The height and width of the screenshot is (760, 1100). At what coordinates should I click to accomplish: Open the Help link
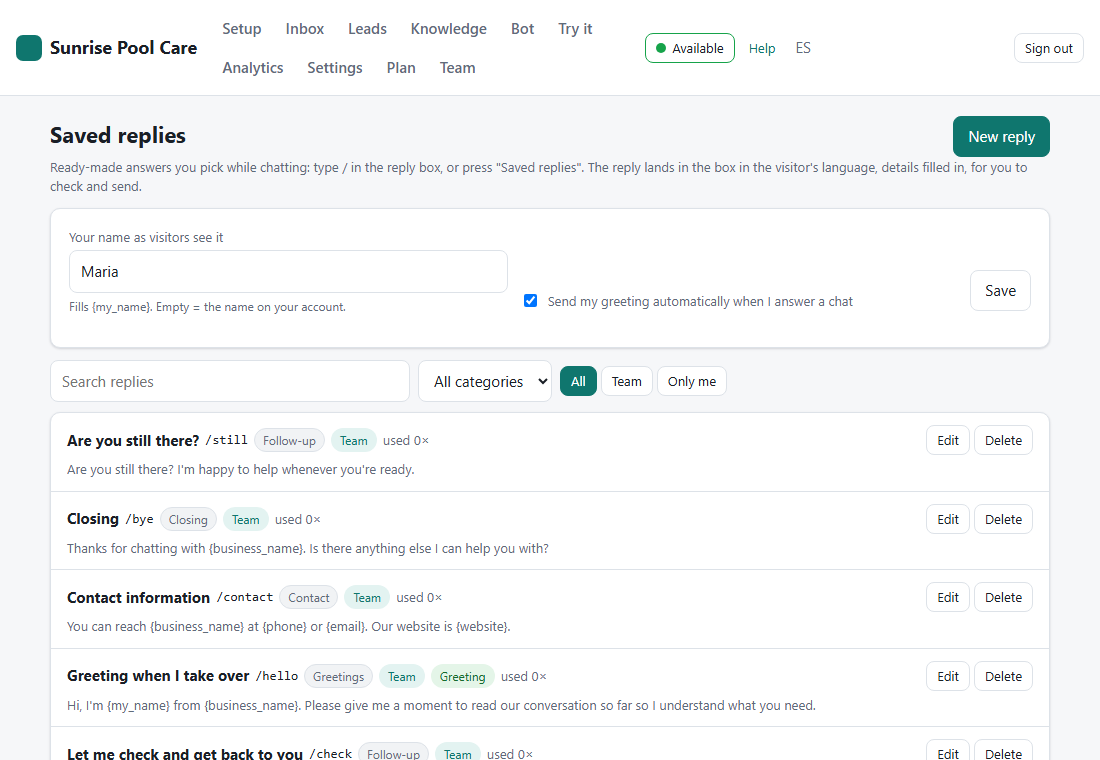click(x=762, y=48)
